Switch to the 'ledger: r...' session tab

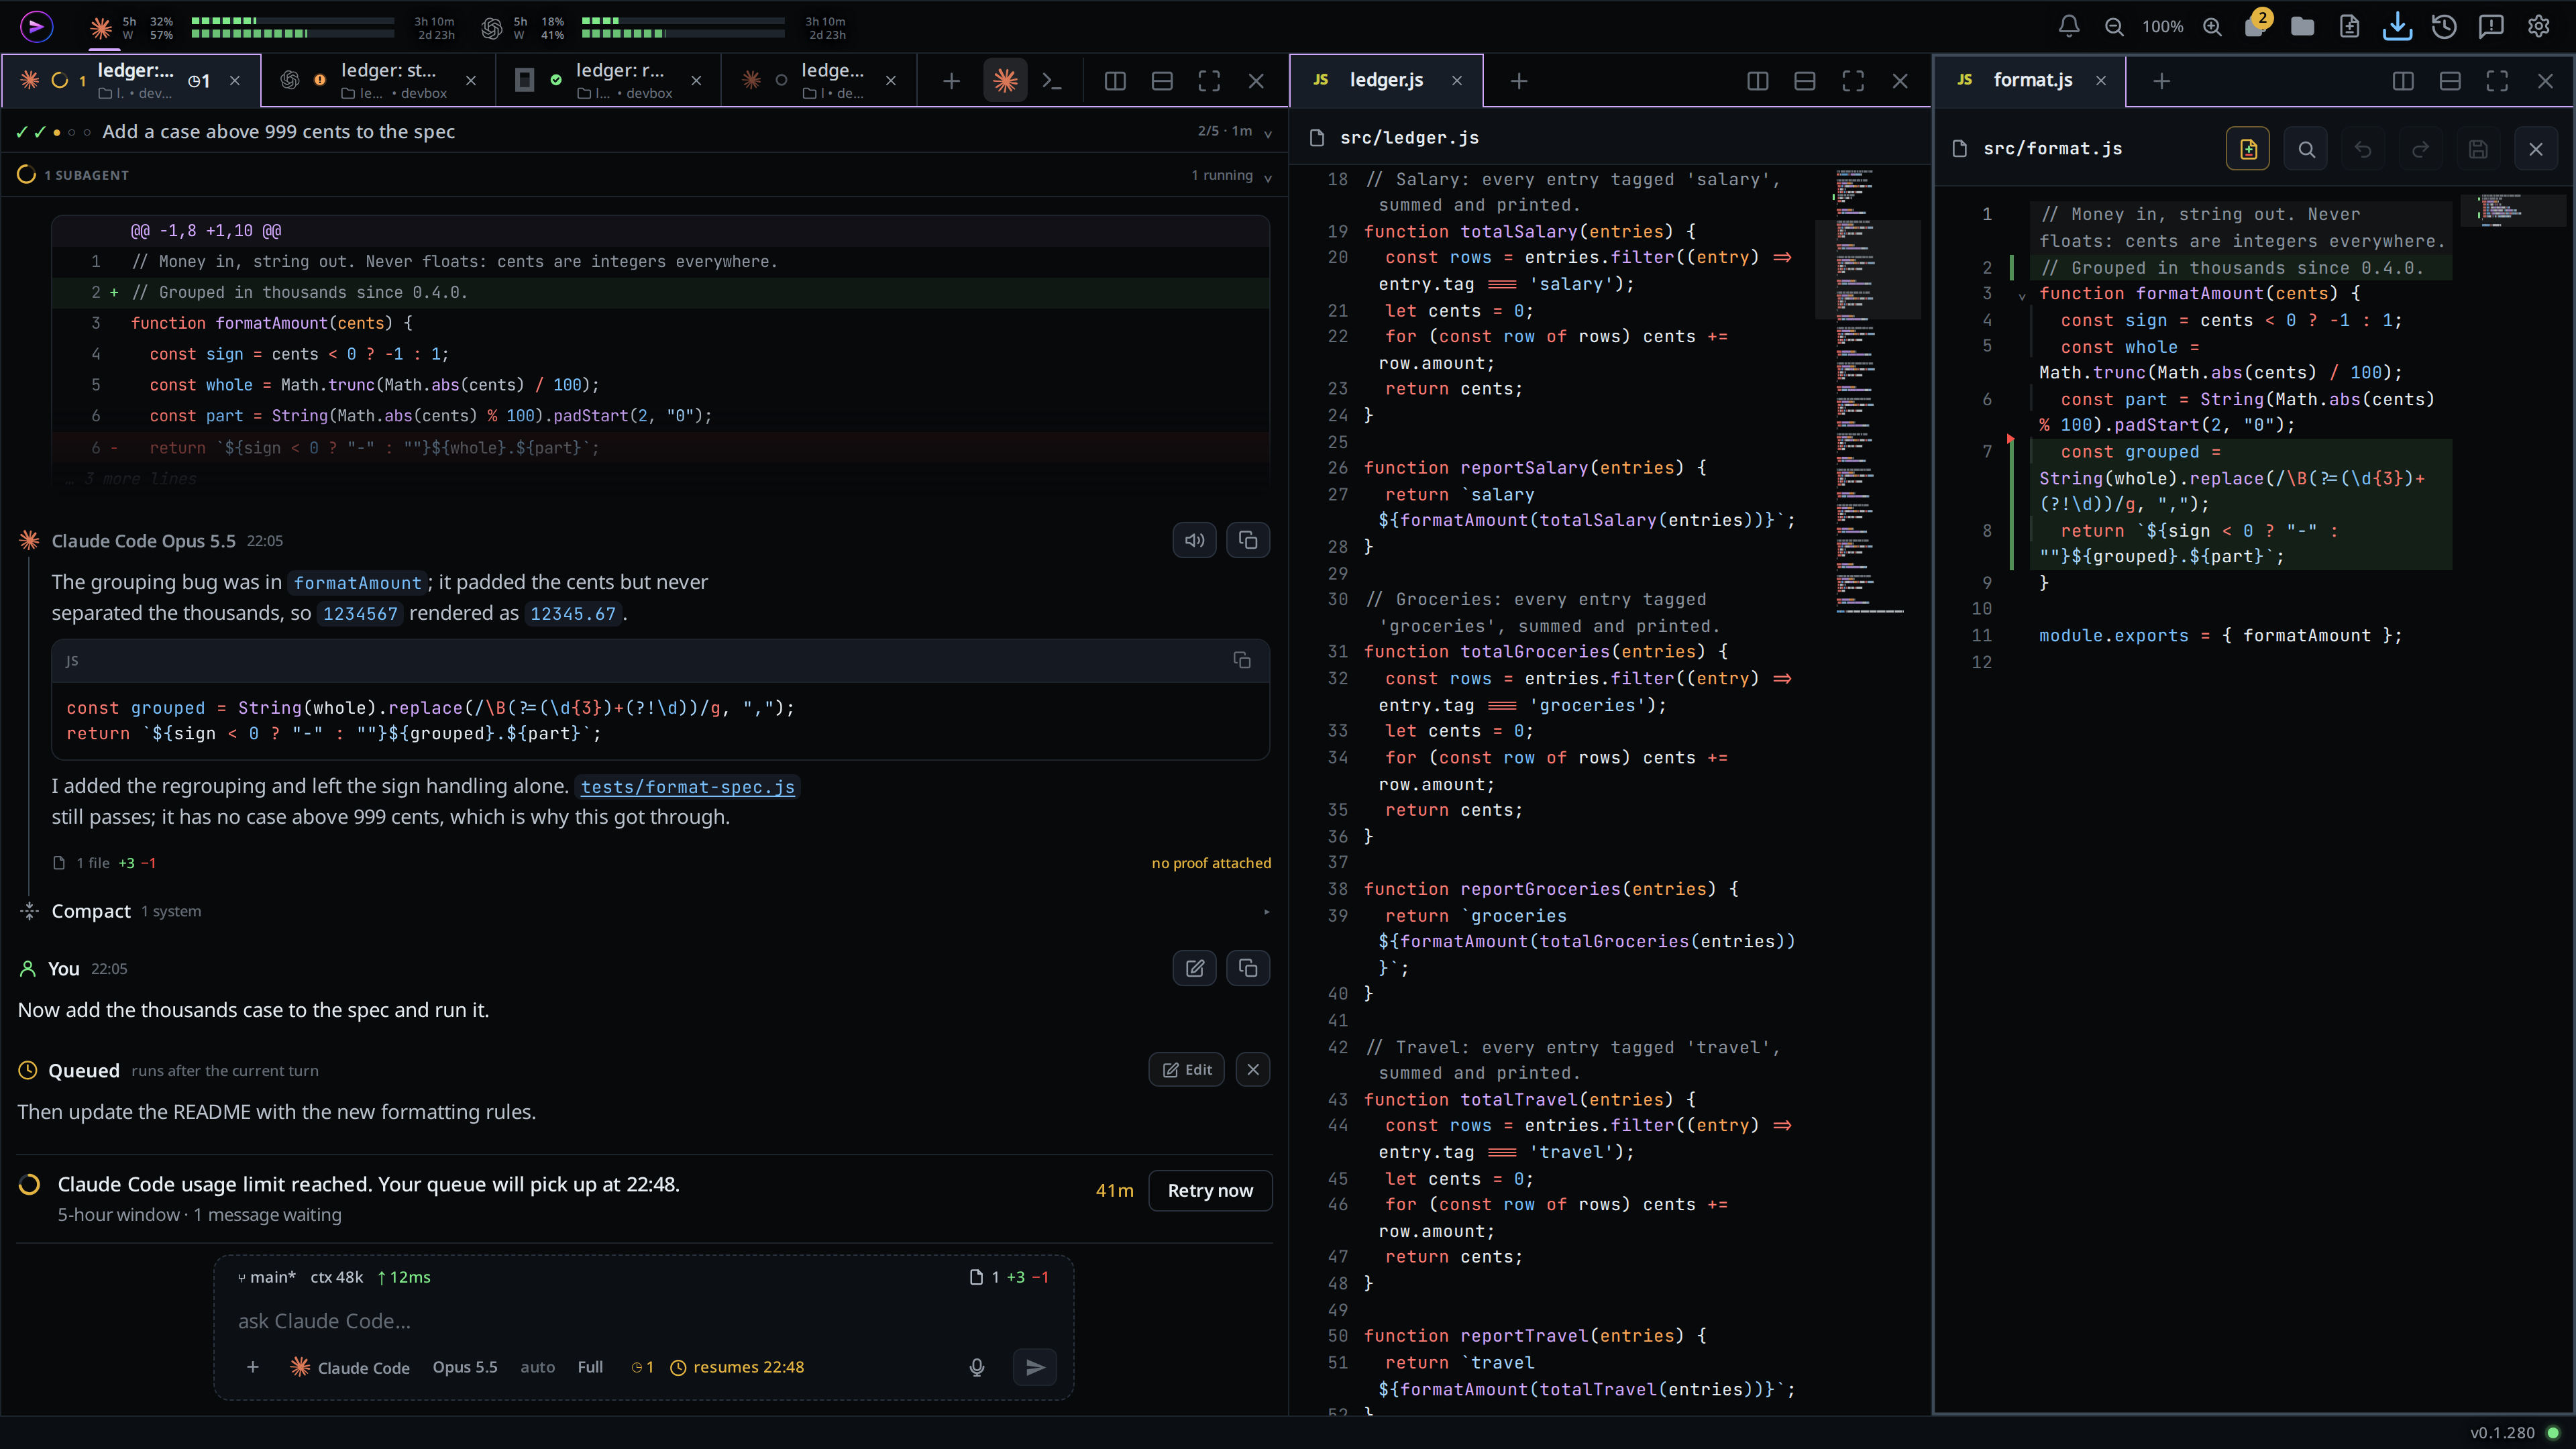point(608,81)
